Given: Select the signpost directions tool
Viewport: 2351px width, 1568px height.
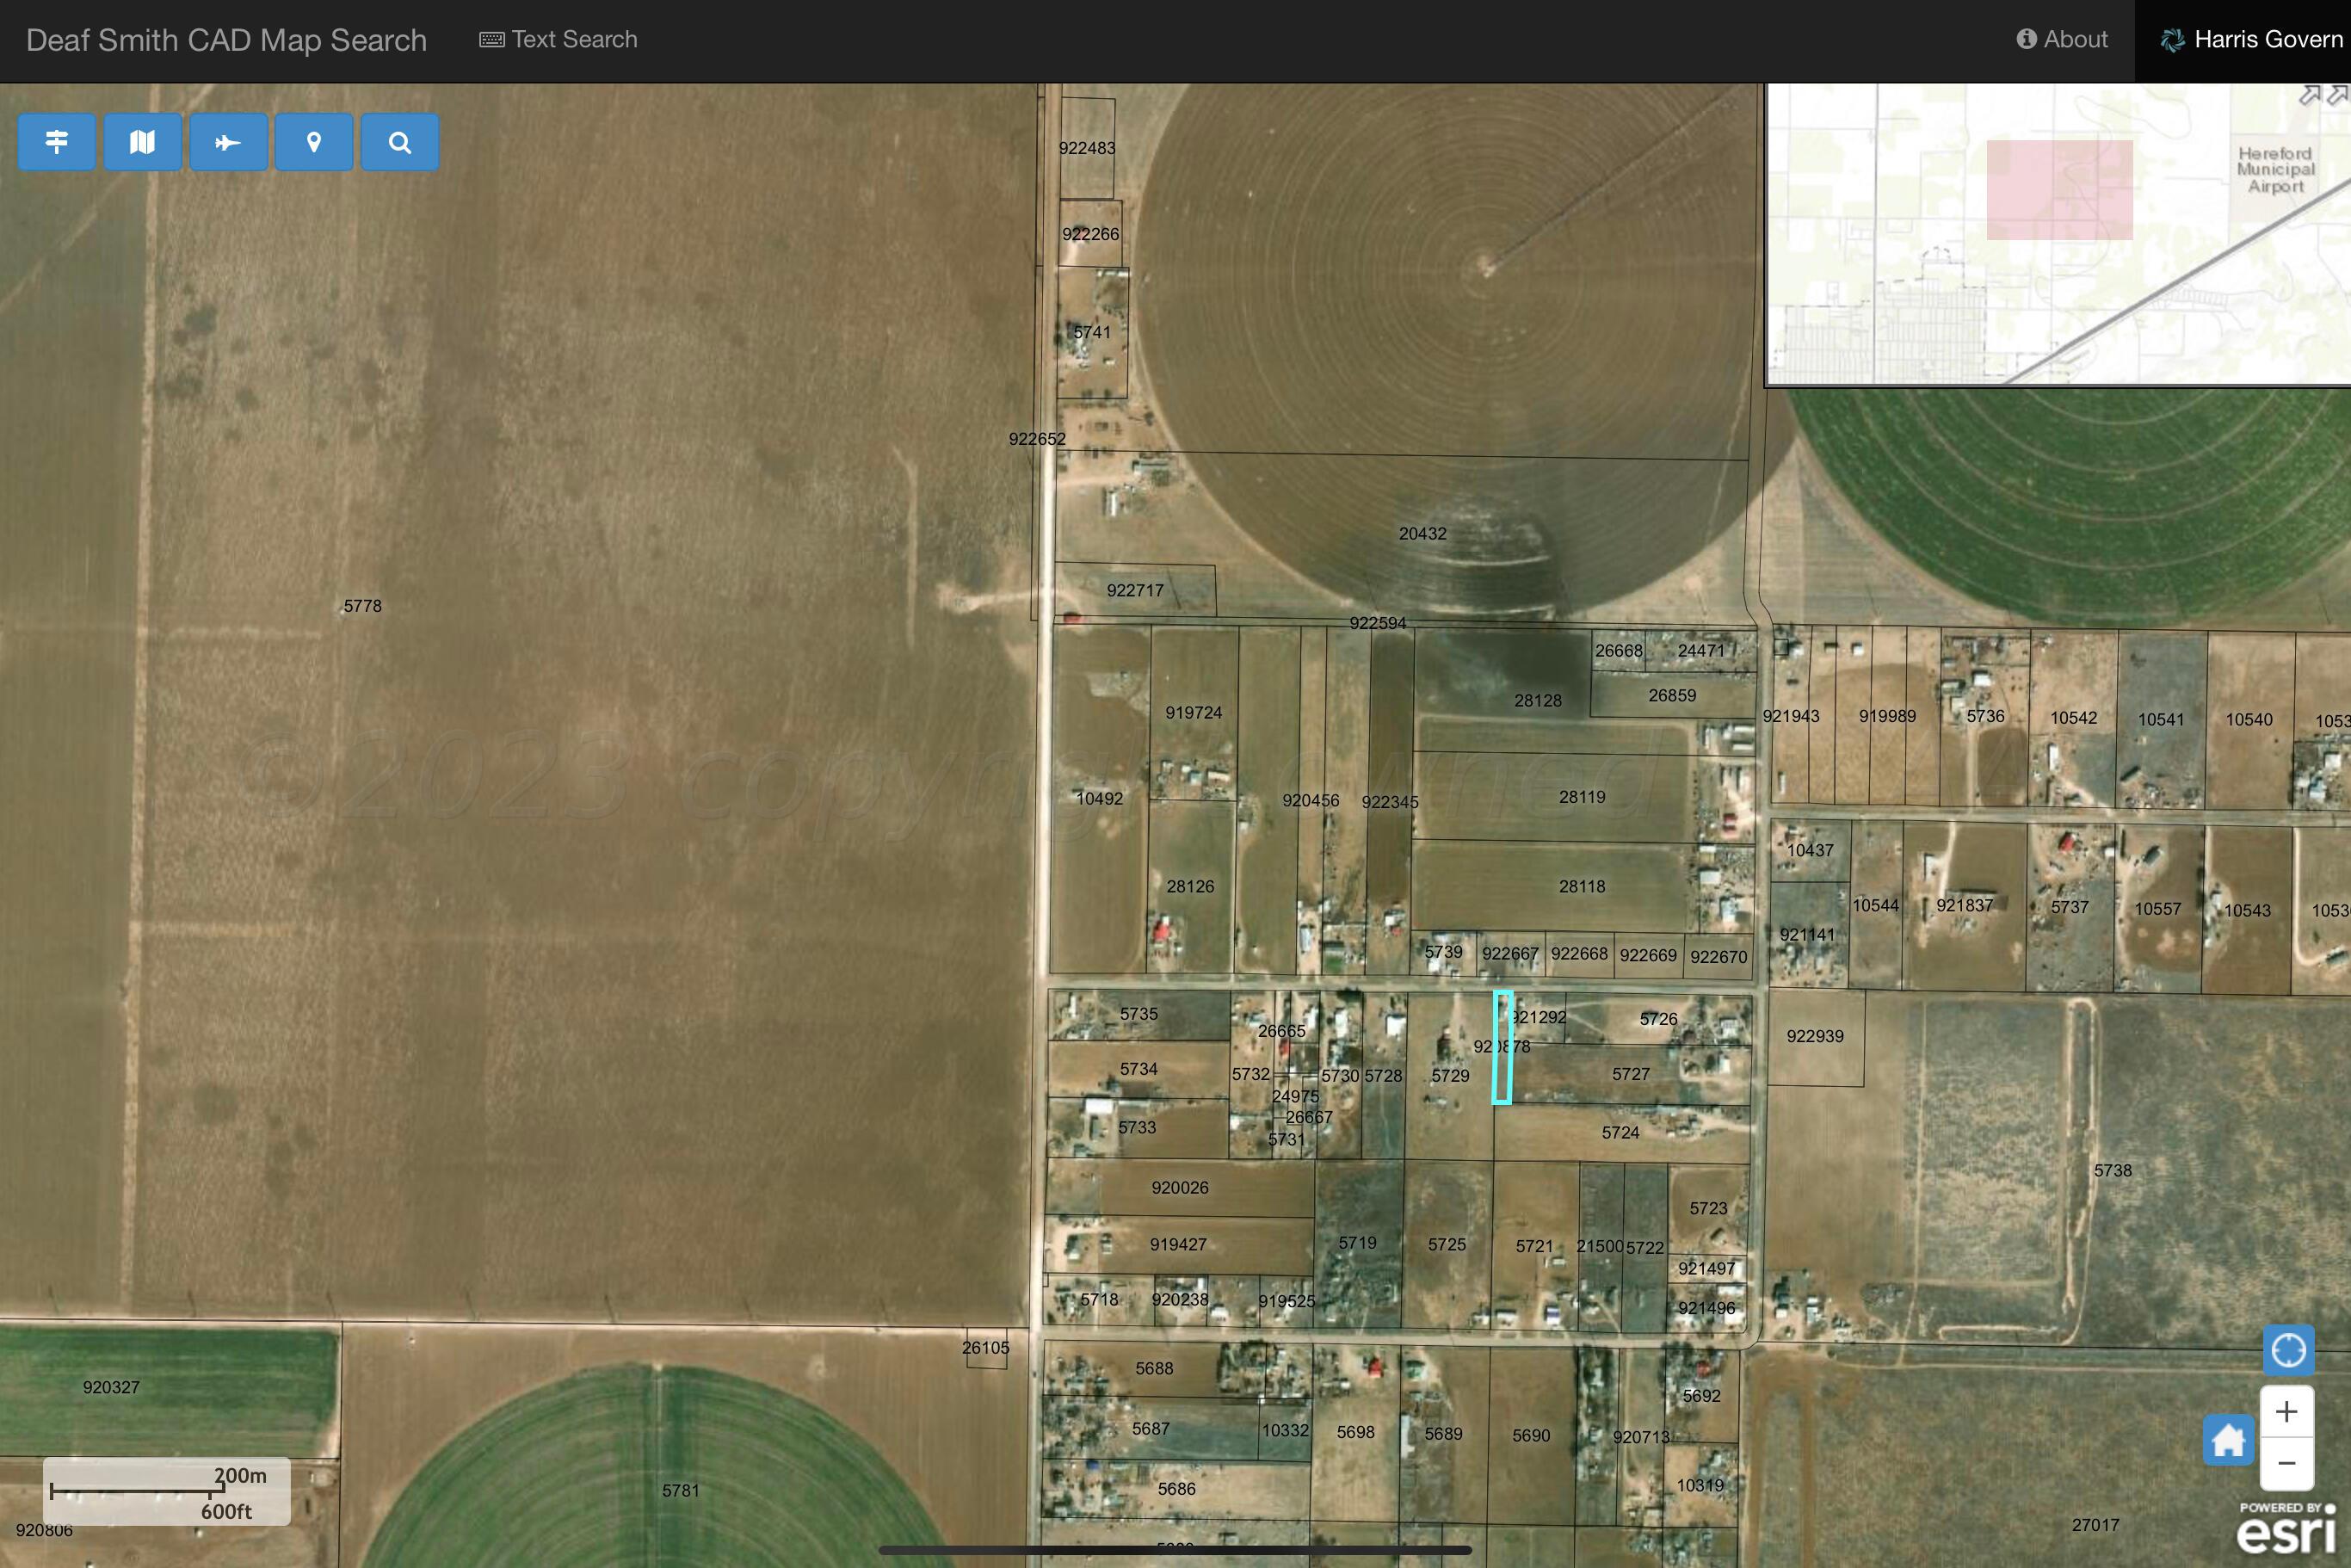Looking at the screenshot, I should (57, 142).
